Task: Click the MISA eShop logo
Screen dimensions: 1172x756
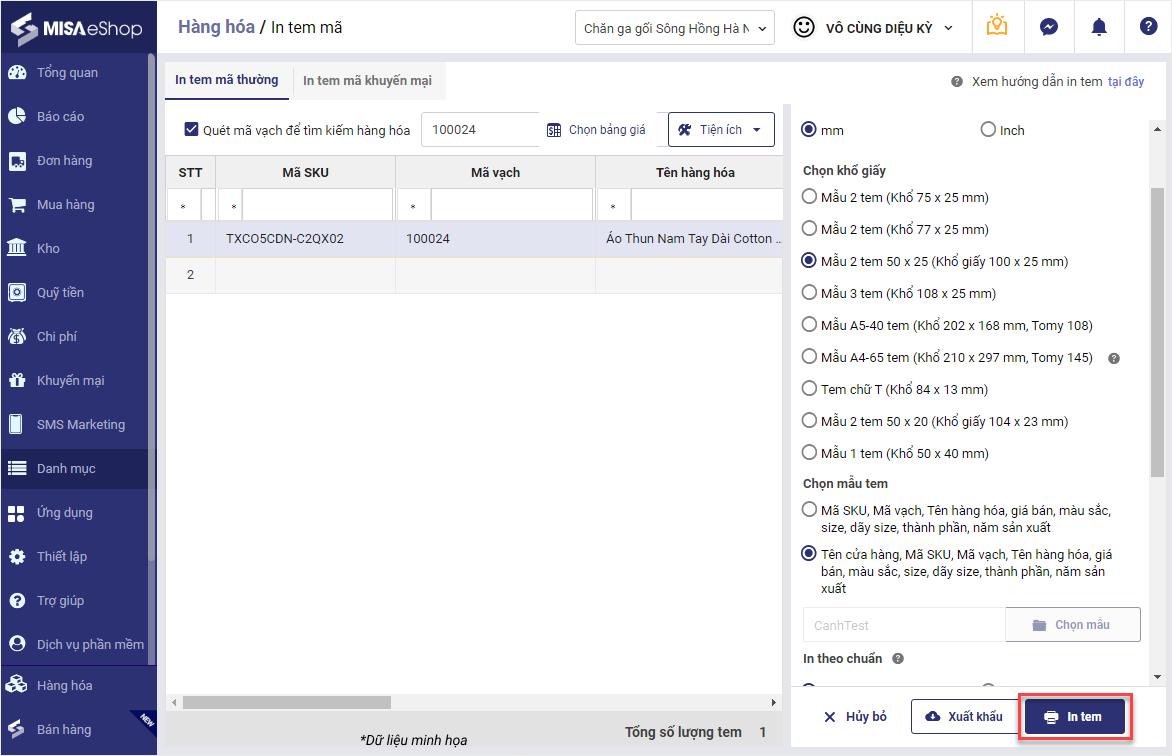Action: point(77,28)
